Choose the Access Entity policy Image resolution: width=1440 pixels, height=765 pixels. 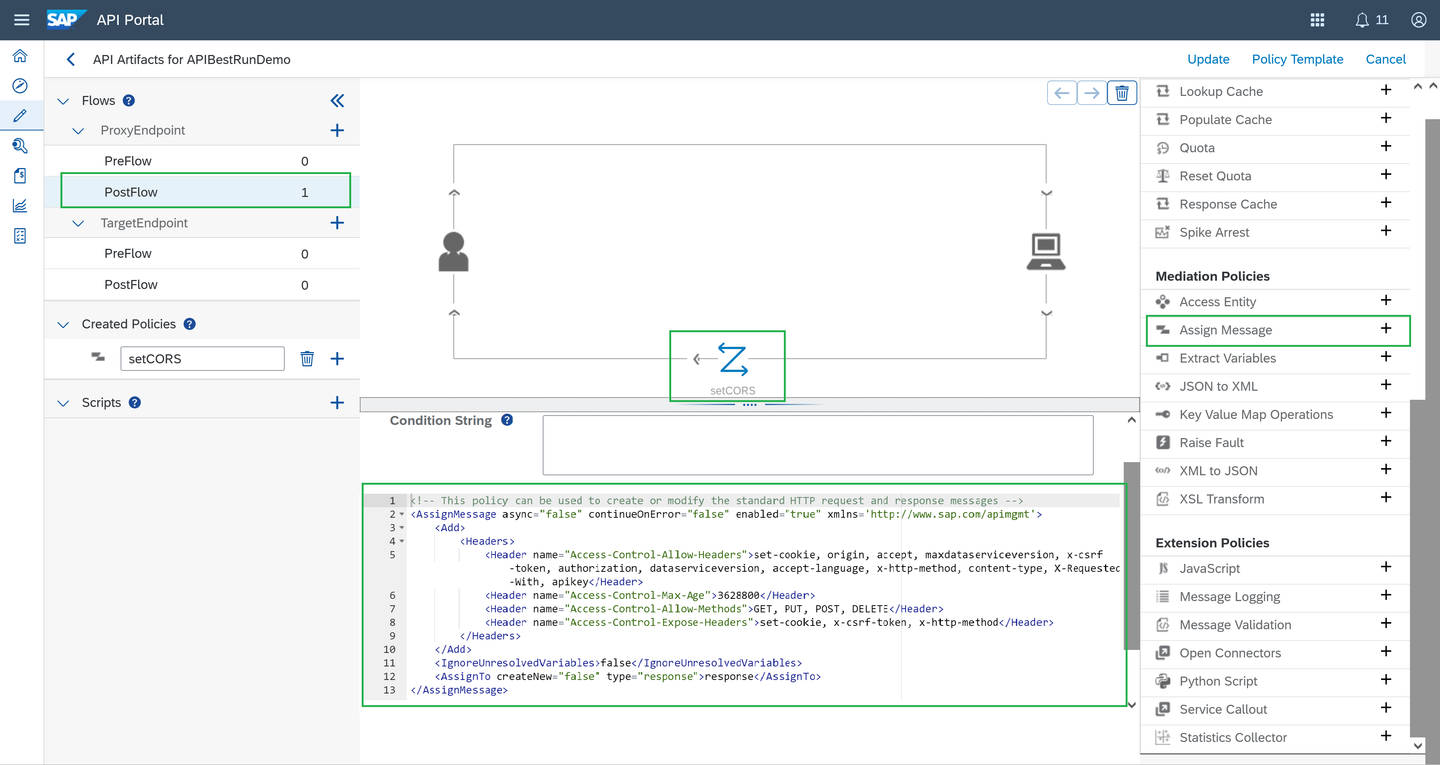[1217, 302]
